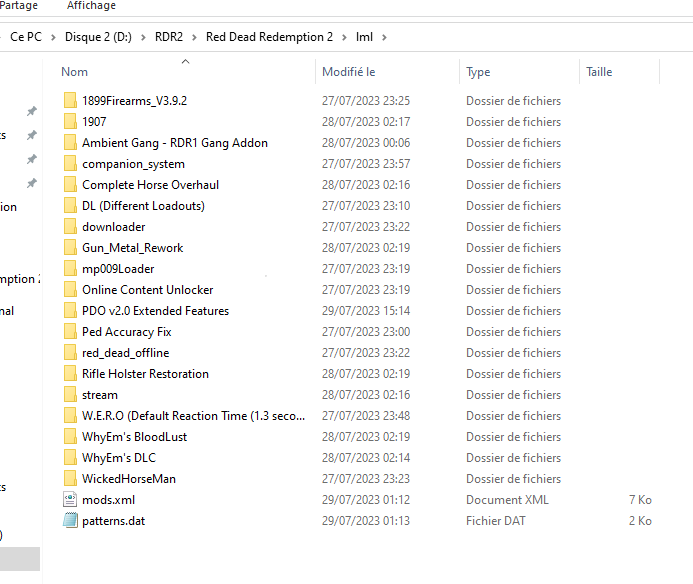The width and height of the screenshot is (693, 584).
Task: Expand the chevron after lml breadcrumb
Action: (x=384, y=37)
